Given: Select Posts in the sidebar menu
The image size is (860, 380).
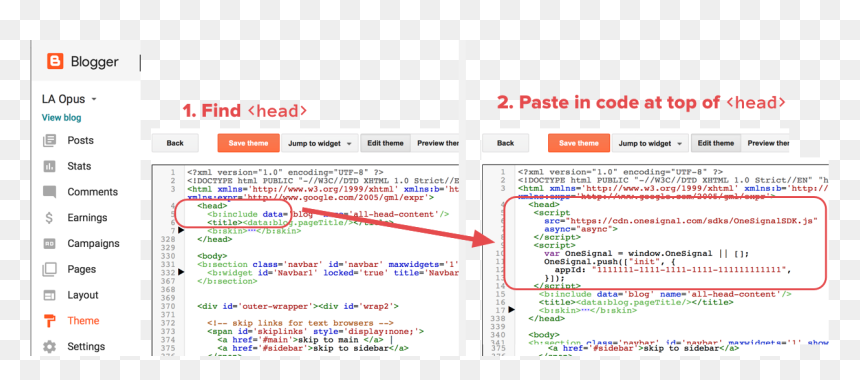Looking at the screenshot, I should pos(81,140).
